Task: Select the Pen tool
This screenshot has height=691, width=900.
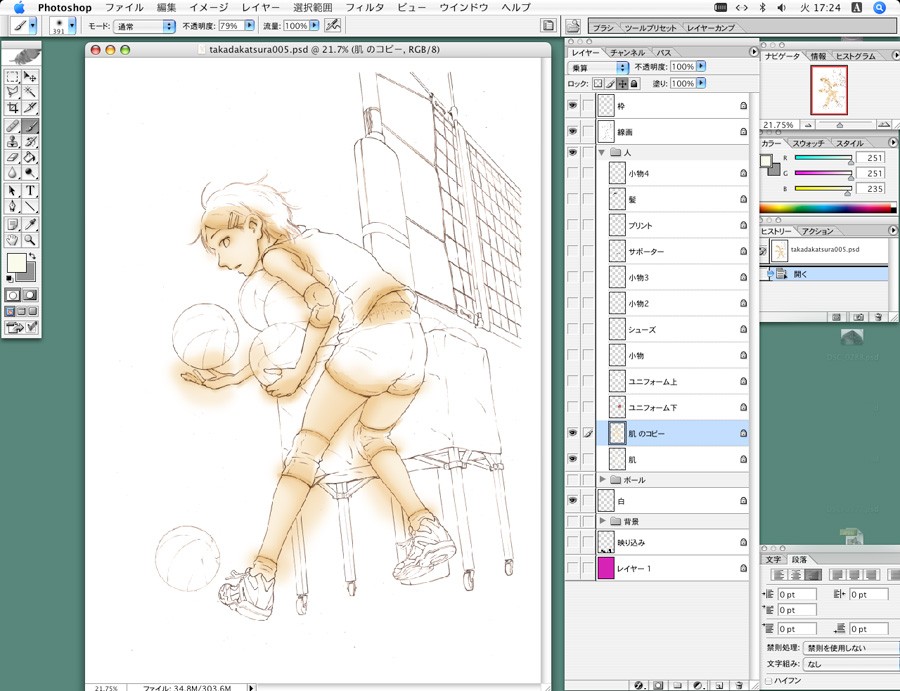Action: coord(13,206)
